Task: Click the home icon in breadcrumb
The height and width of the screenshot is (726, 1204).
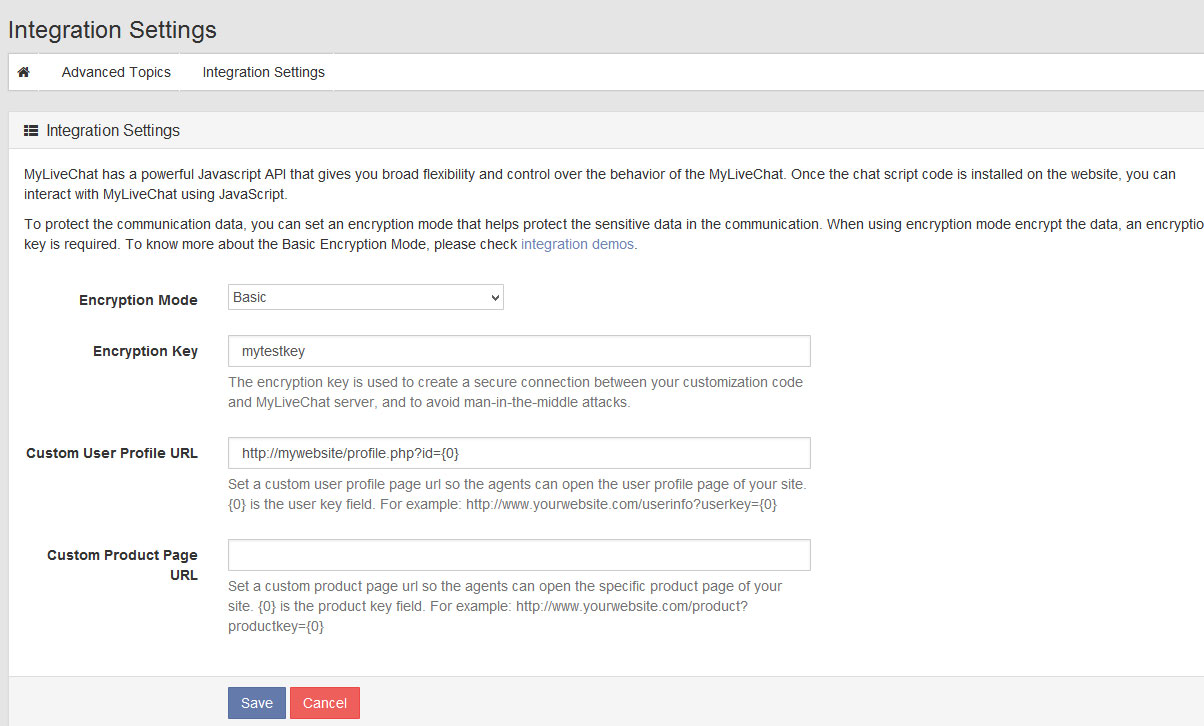Action: point(24,72)
